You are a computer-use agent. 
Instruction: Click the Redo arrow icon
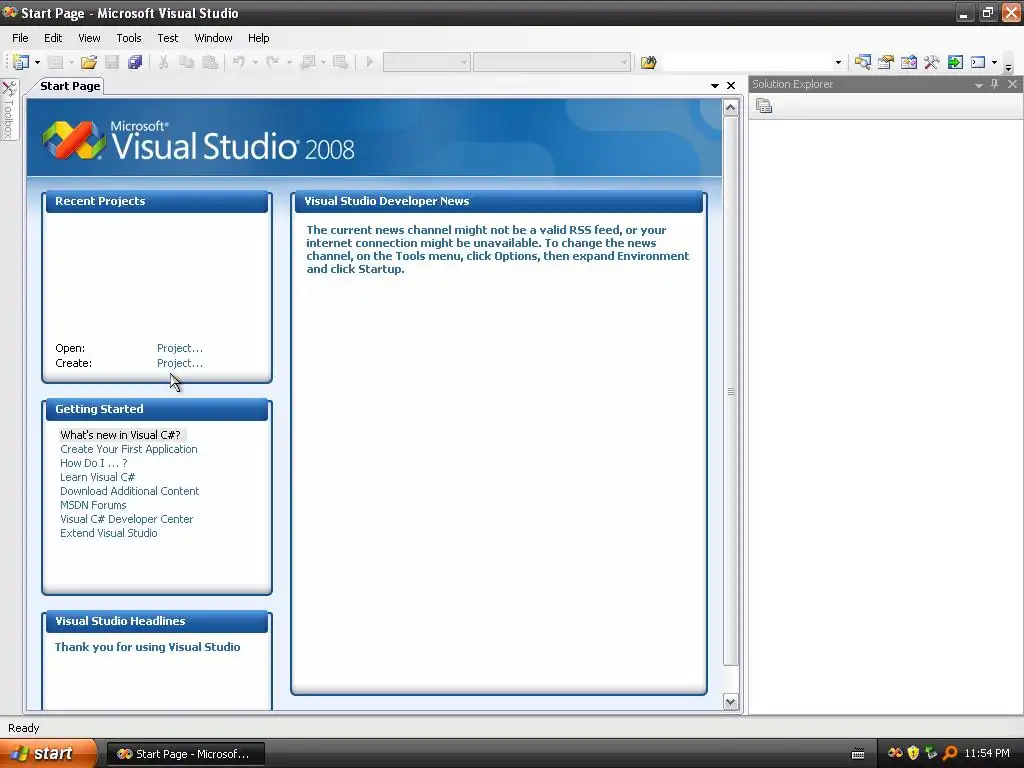273,62
